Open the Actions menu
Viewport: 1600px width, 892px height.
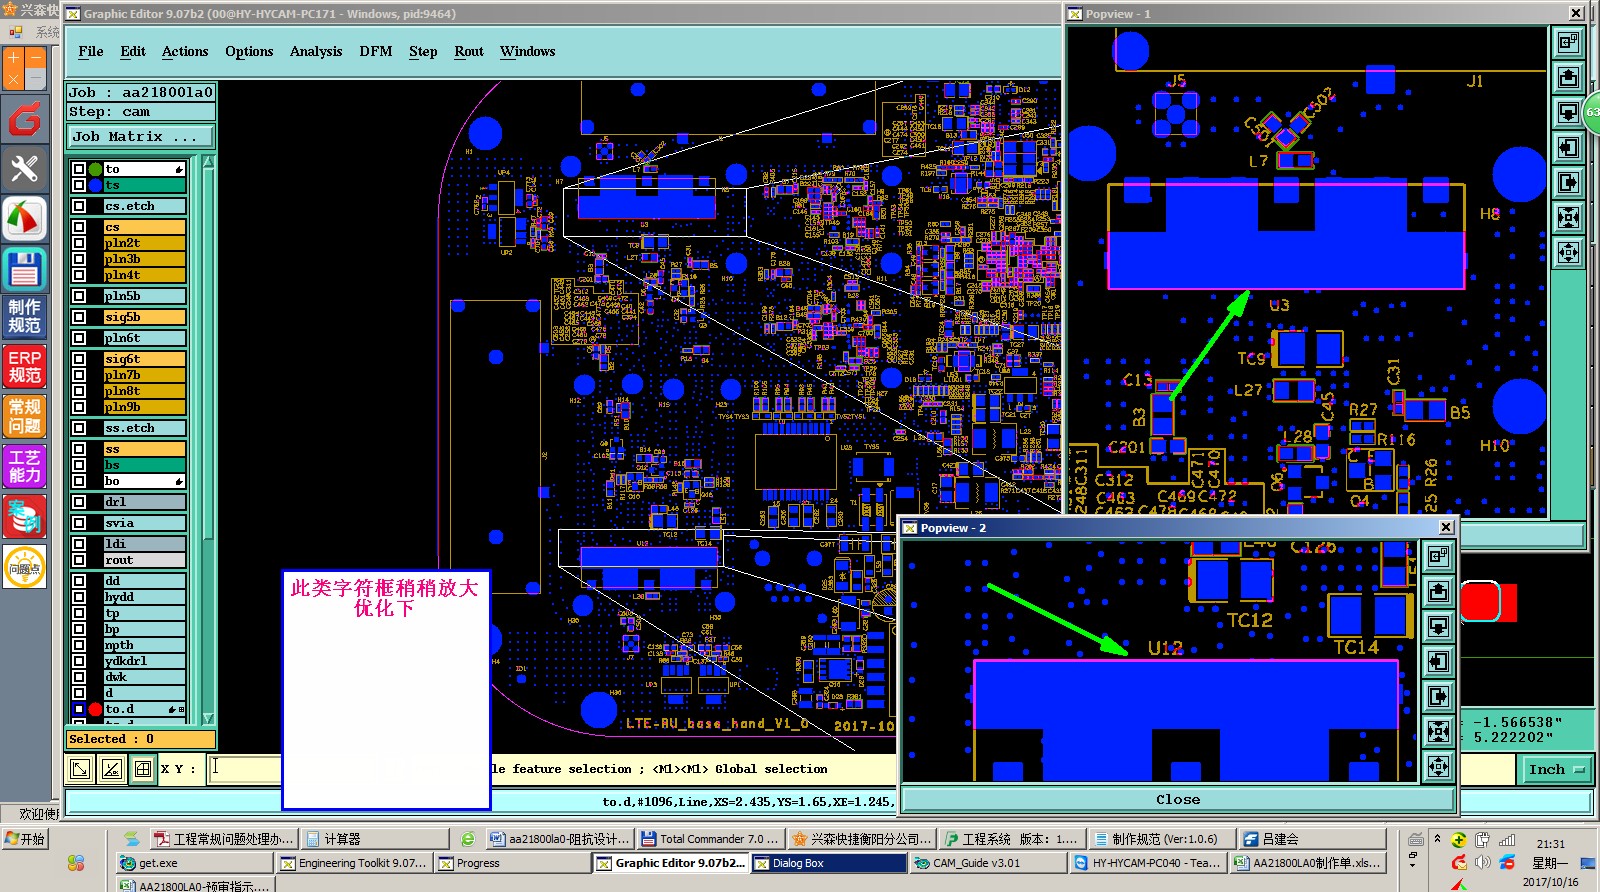pos(185,51)
